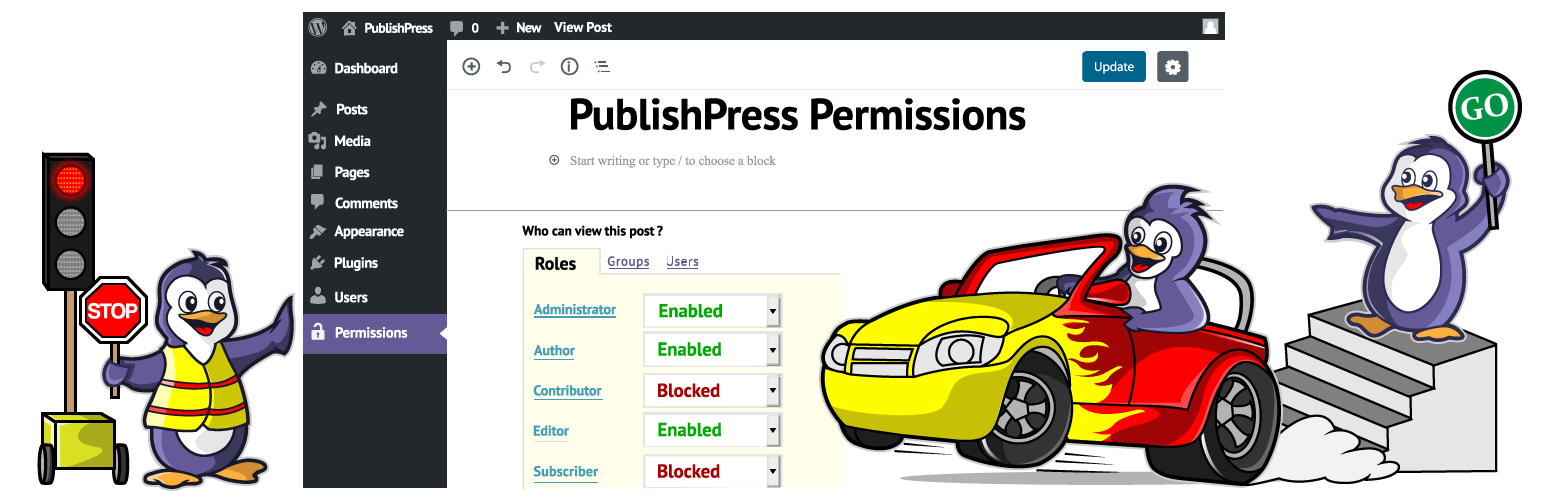The width and height of the screenshot is (1544, 500).
Task: Click the user avatar in admin bar
Action: (x=1210, y=27)
